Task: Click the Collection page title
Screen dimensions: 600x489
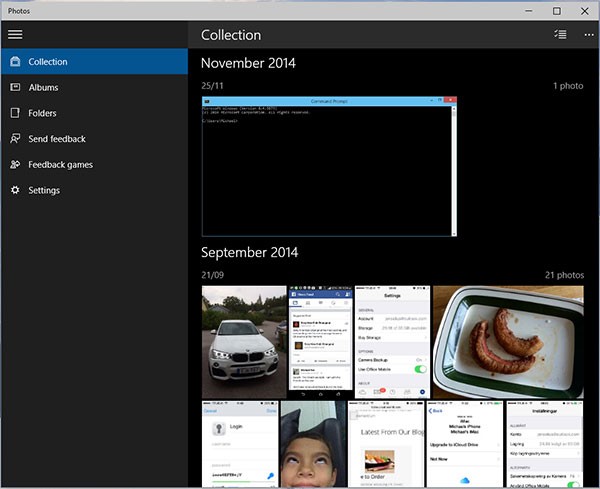Action: [x=231, y=35]
